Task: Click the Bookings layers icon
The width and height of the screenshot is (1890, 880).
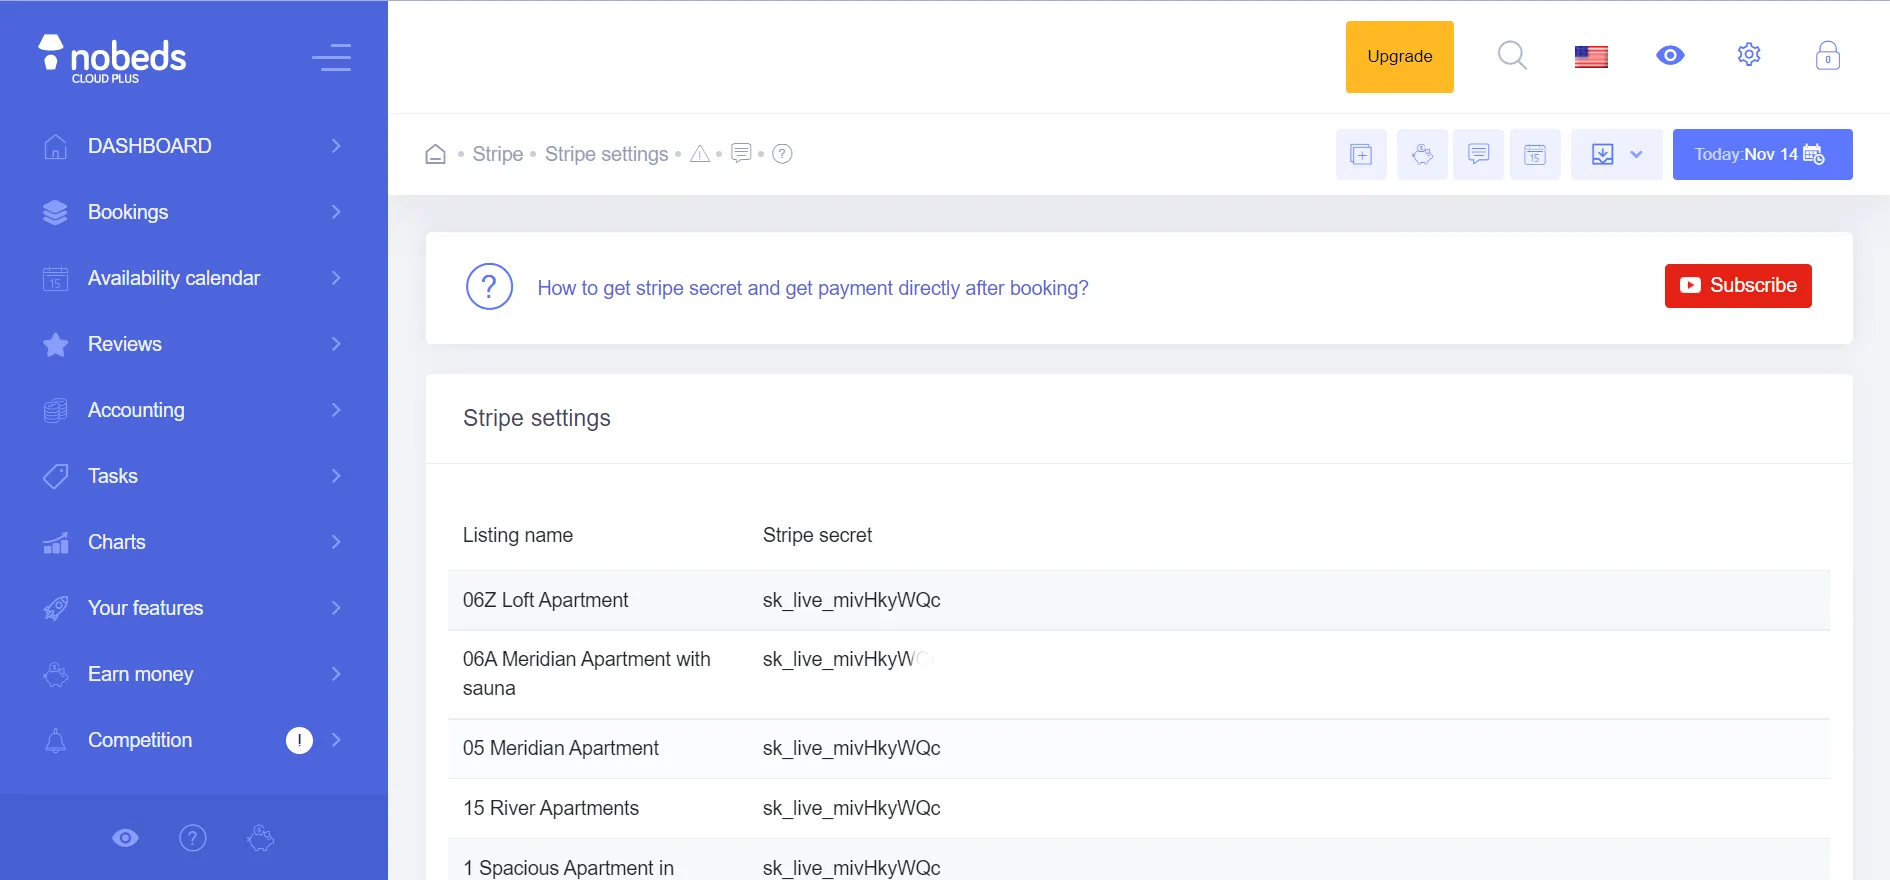Action: pyautogui.click(x=56, y=212)
